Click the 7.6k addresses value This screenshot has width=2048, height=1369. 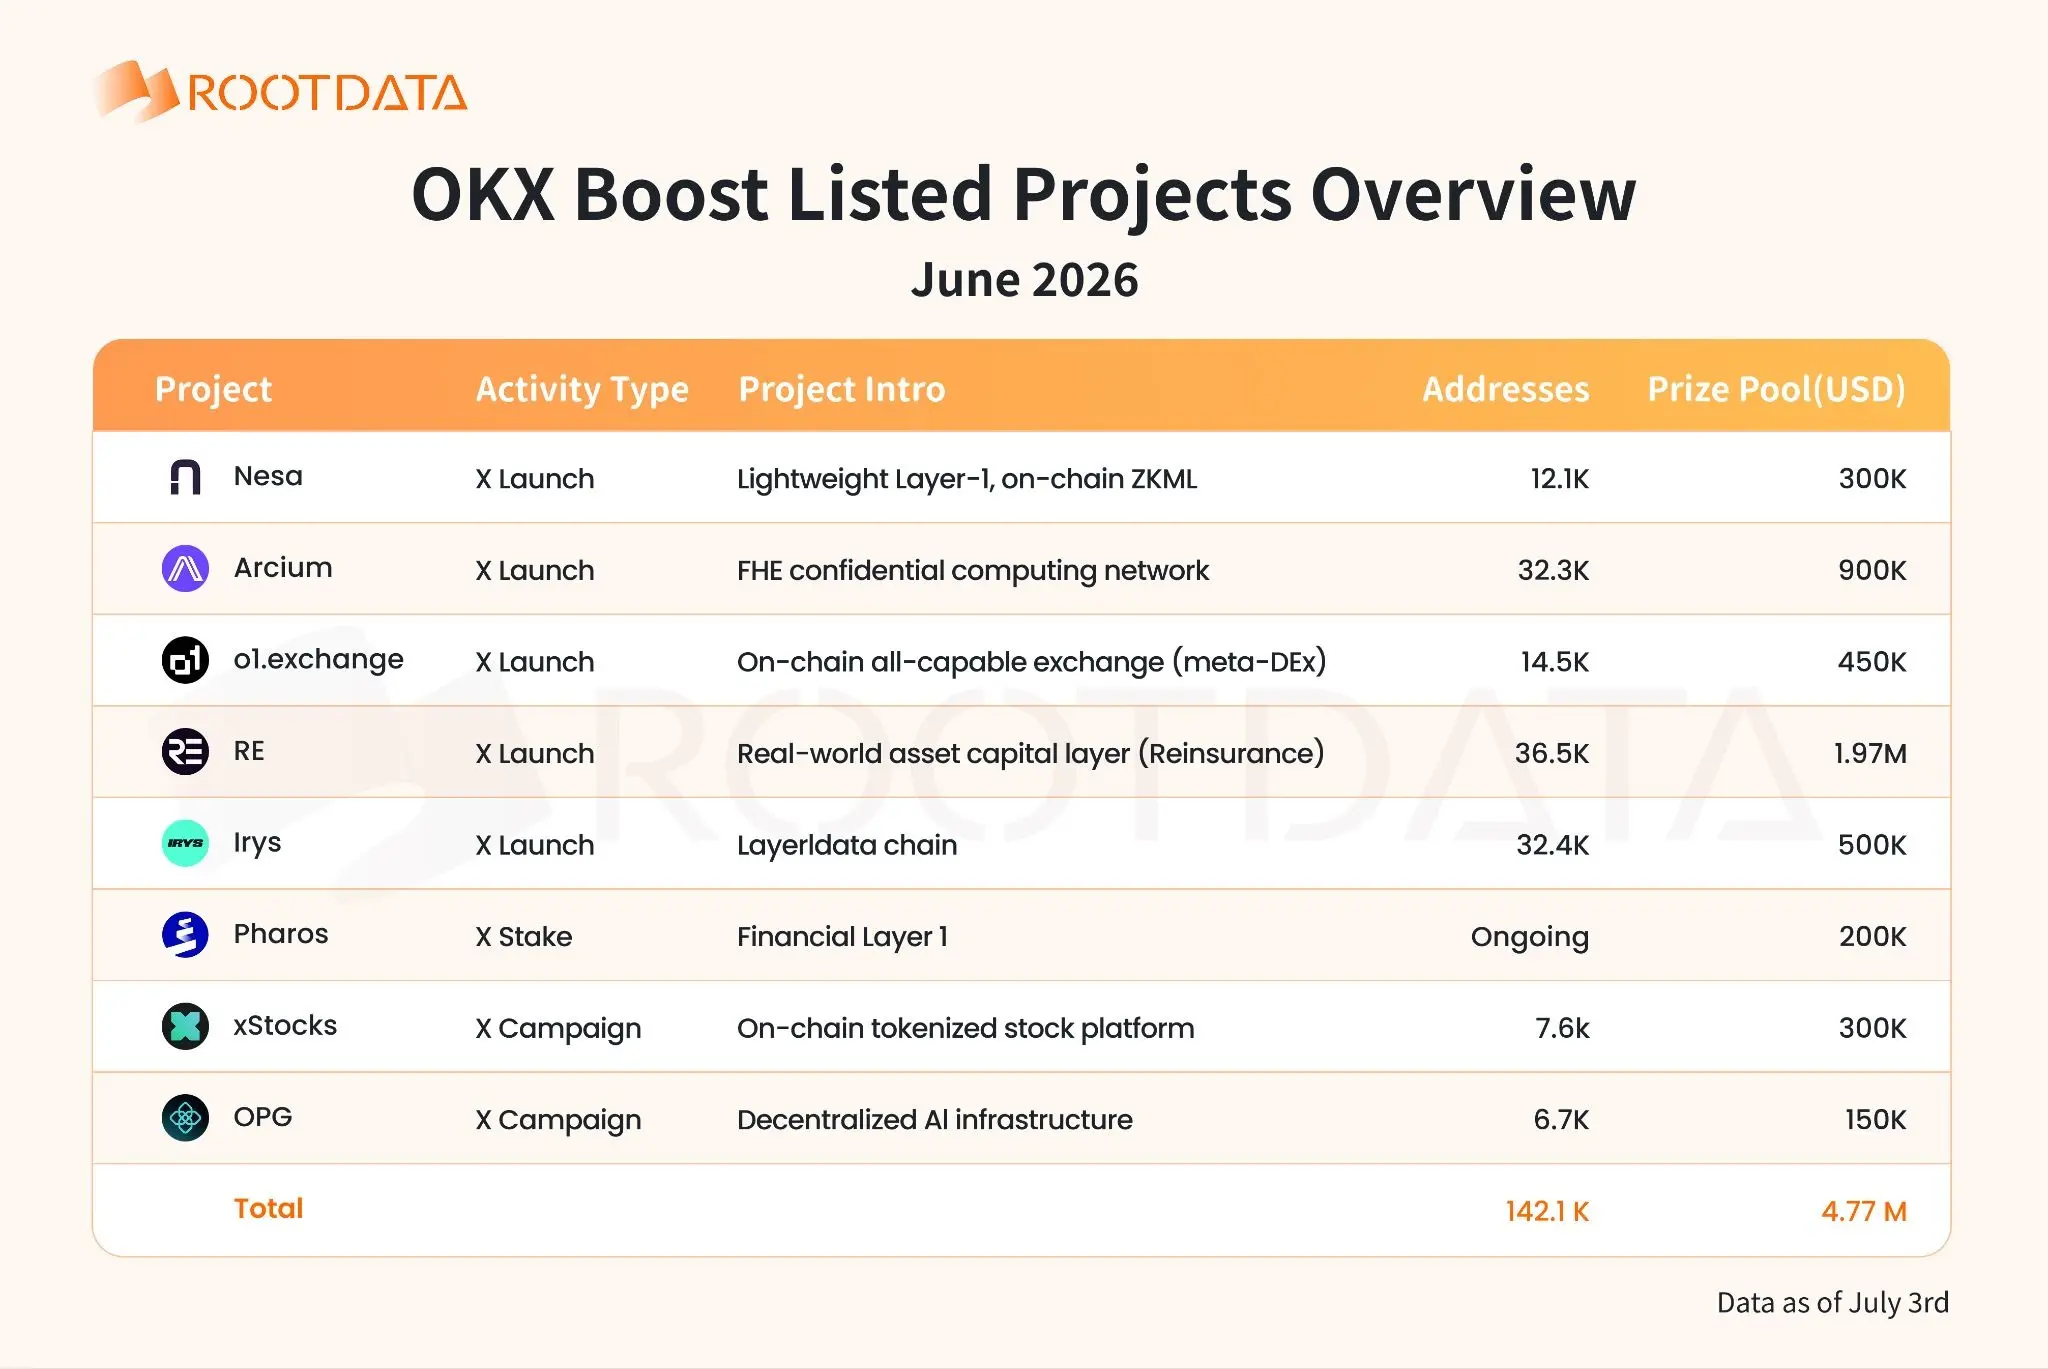coord(1562,1028)
